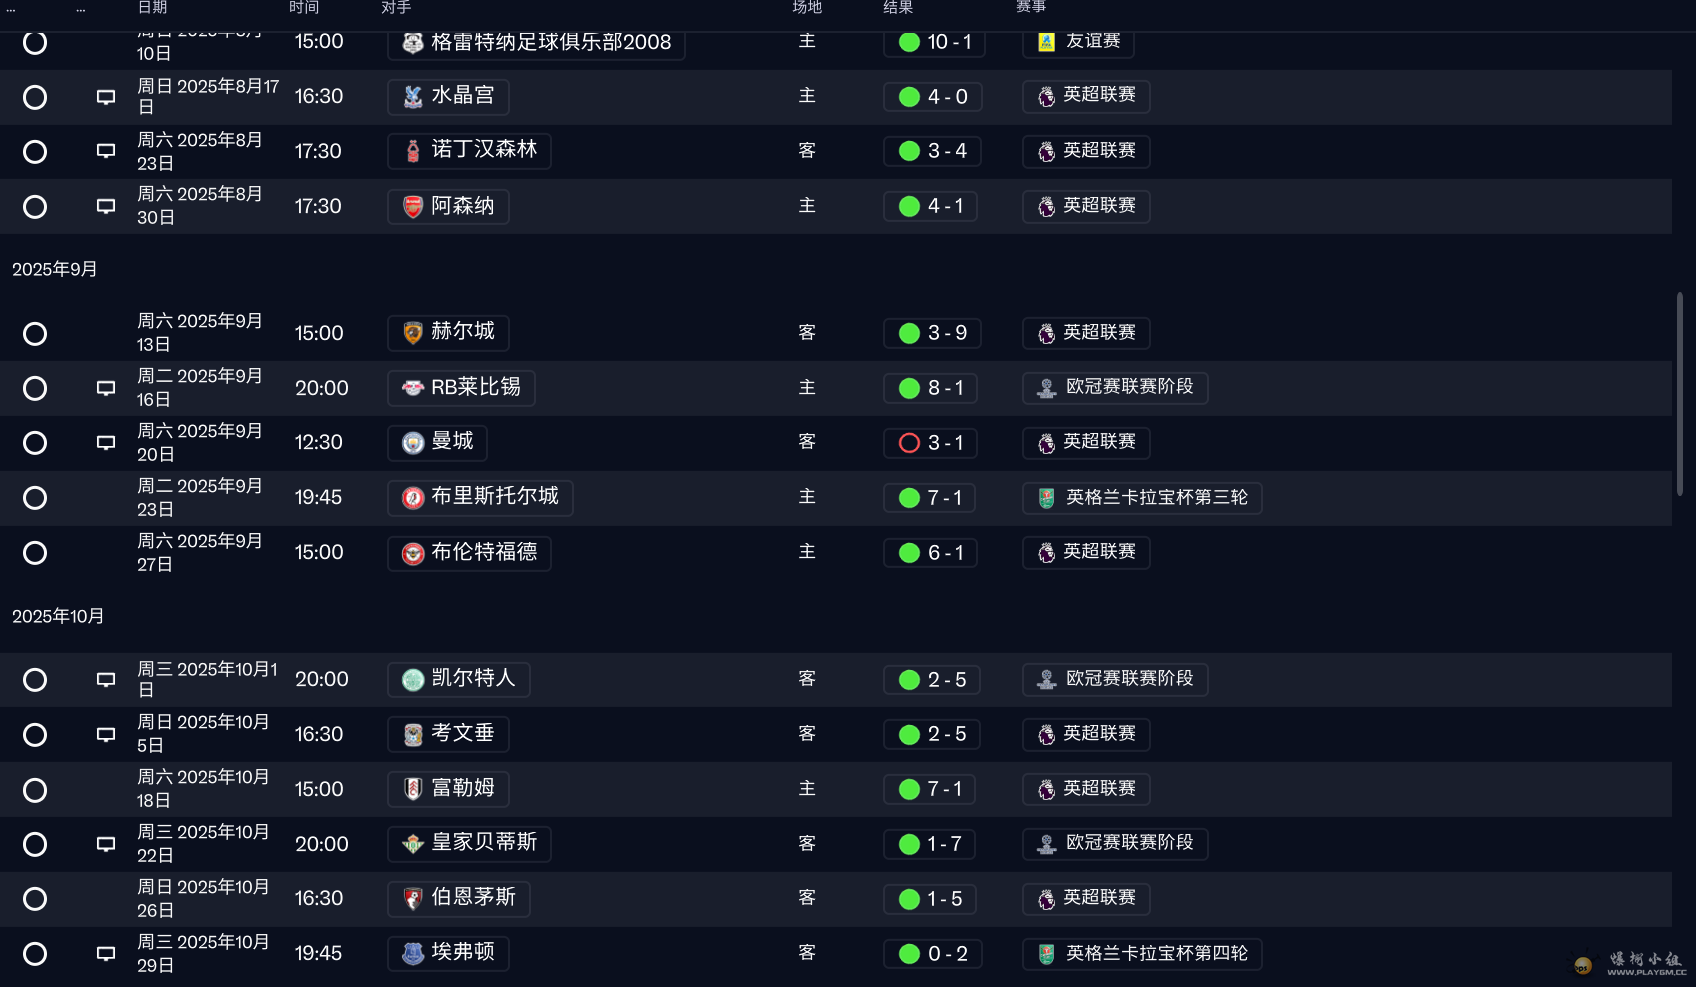This screenshot has height=987, width=1696.
Task: Click the vertical scrollbar thumb
Action: [1680, 394]
